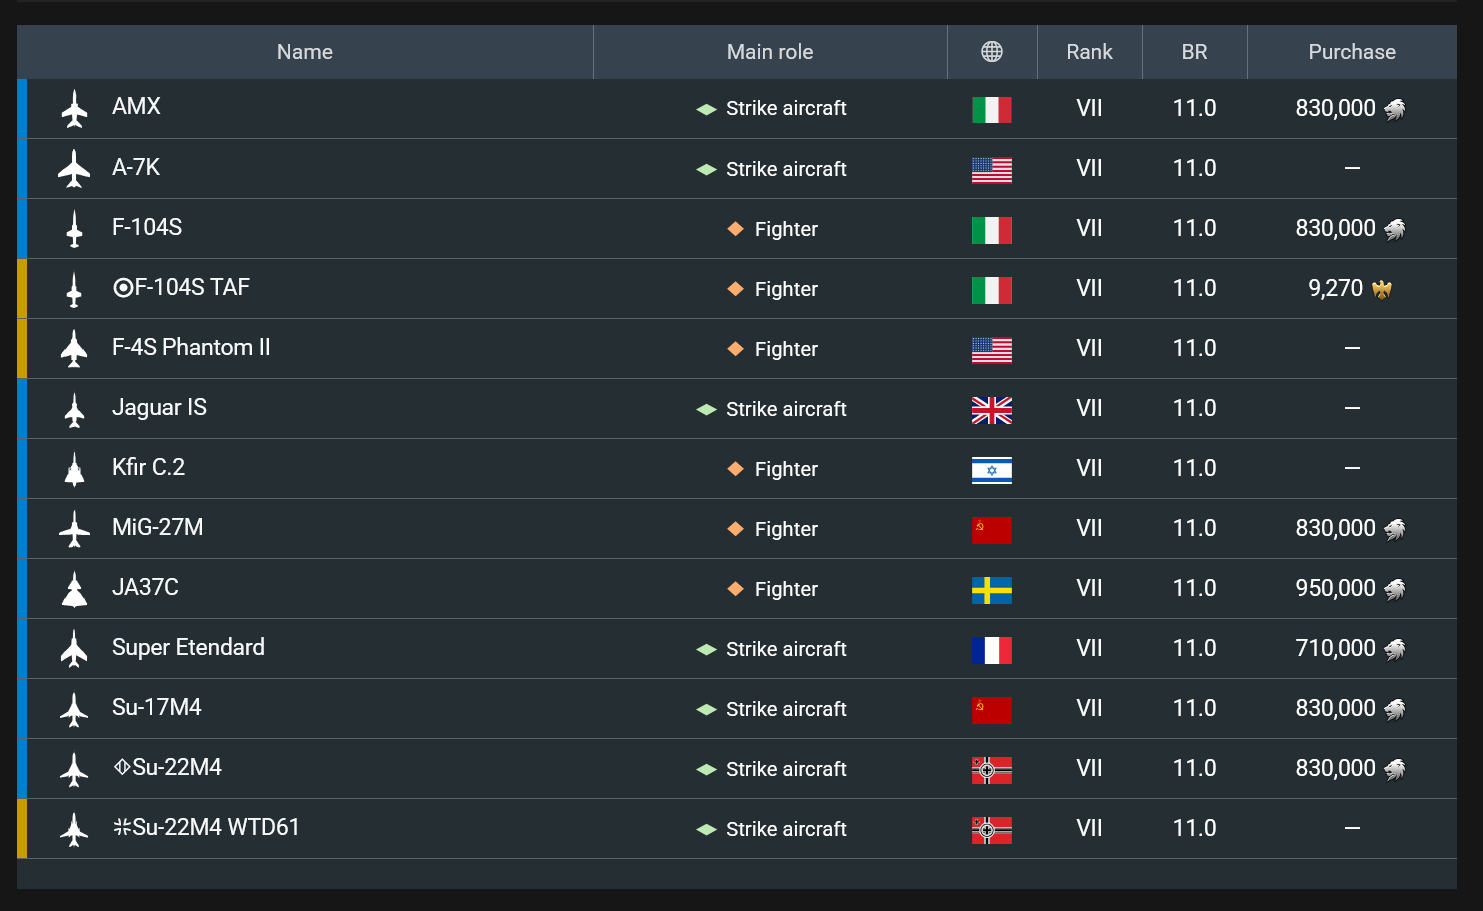Click the Italian flag in F-104S TAF row
Image resolution: width=1483 pixels, height=911 pixels.
pos(991,290)
